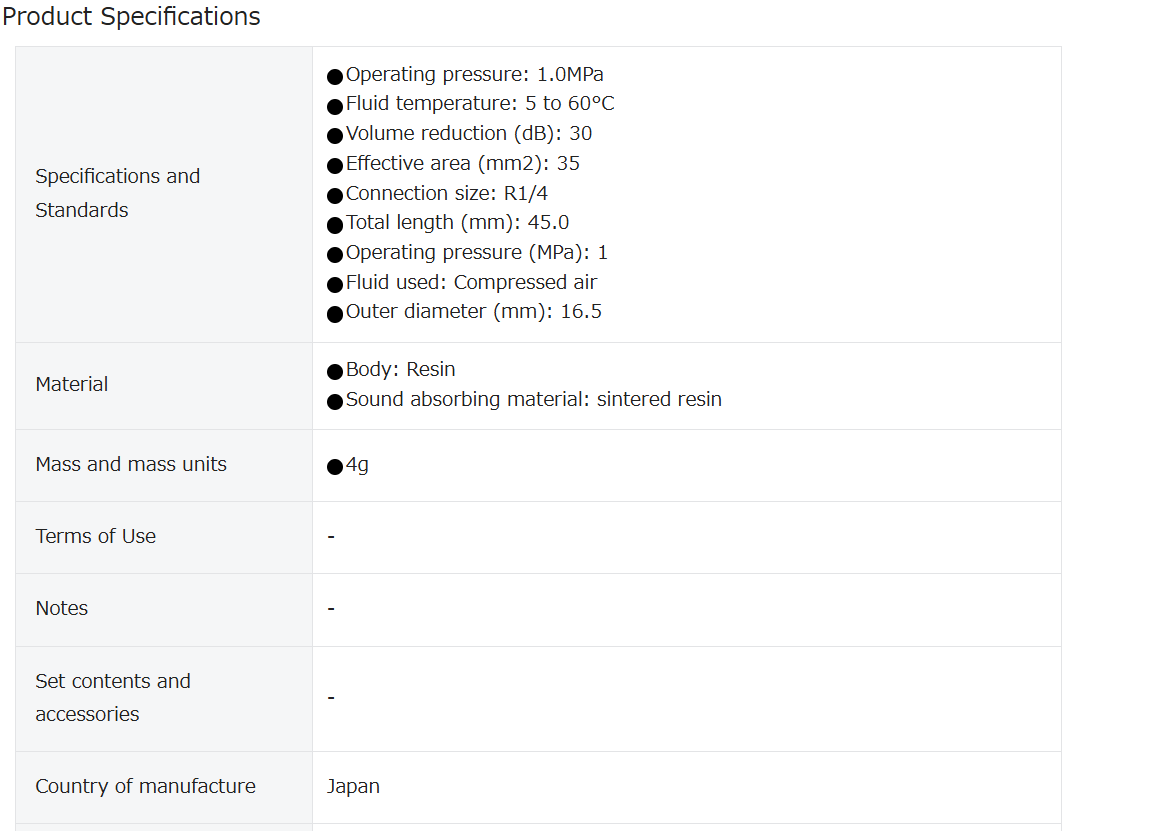This screenshot has height=831, width=1152.
Task: Click the Notes row label
Action: point(62,608)
